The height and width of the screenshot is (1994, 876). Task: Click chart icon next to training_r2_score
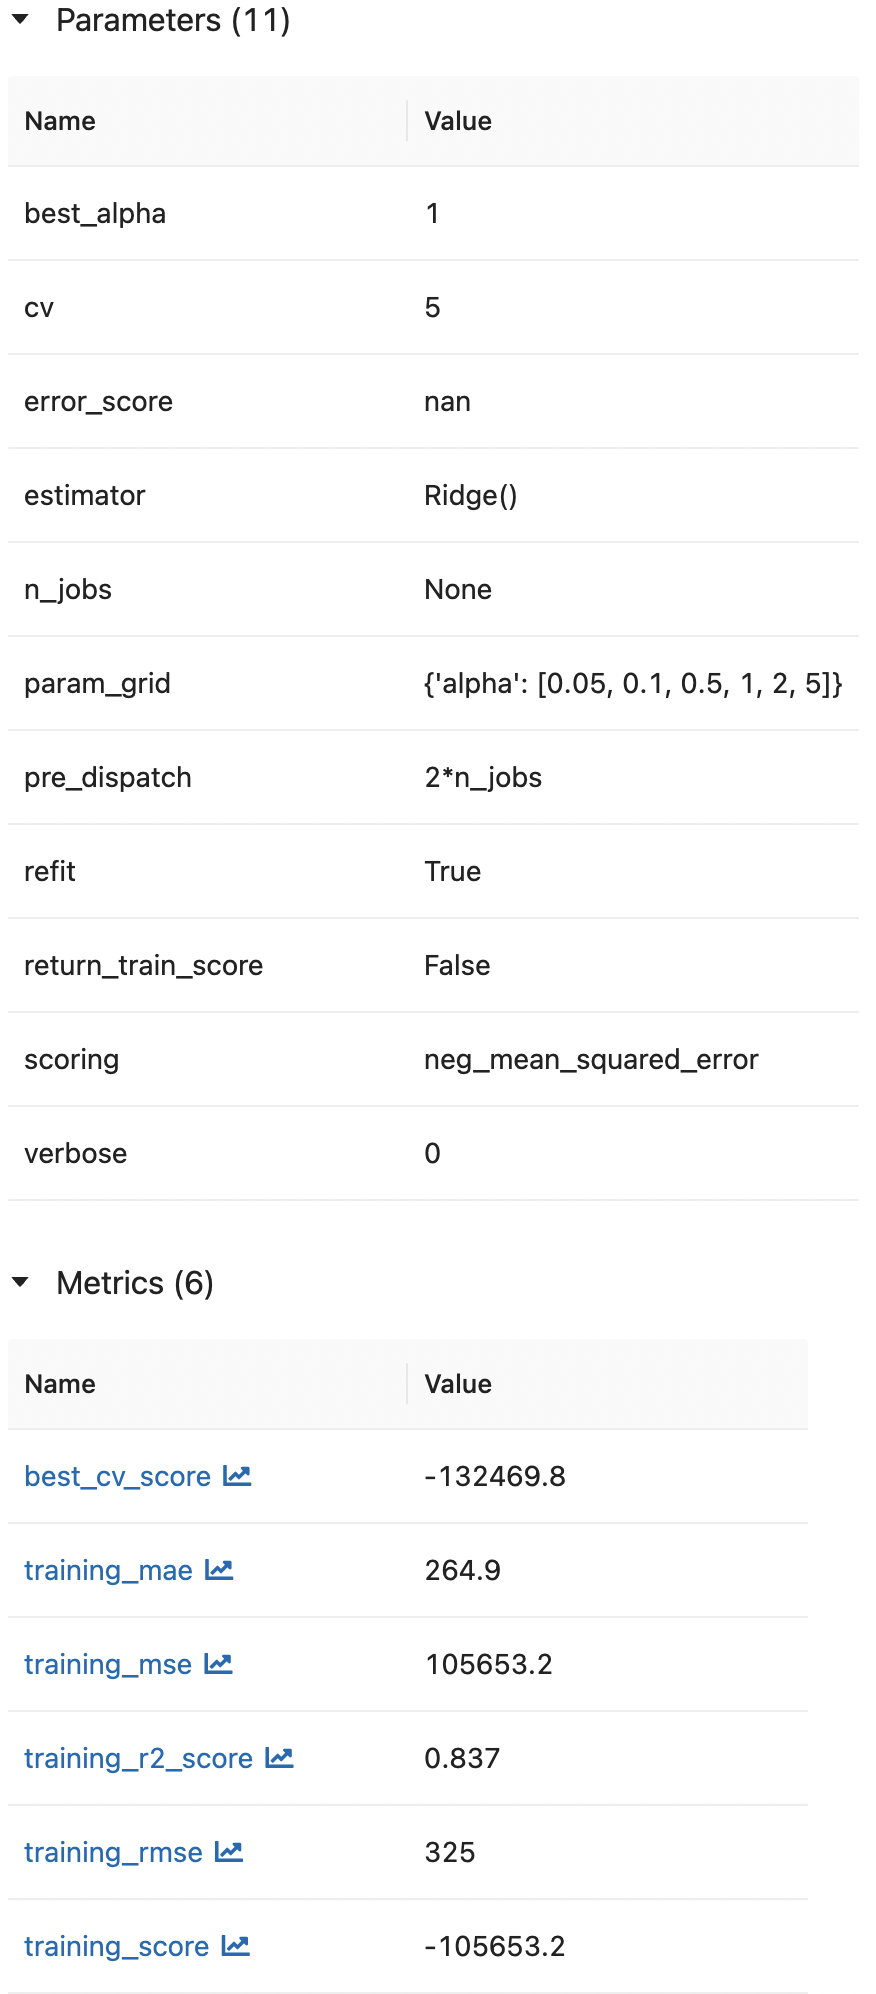pos(279,1758)
